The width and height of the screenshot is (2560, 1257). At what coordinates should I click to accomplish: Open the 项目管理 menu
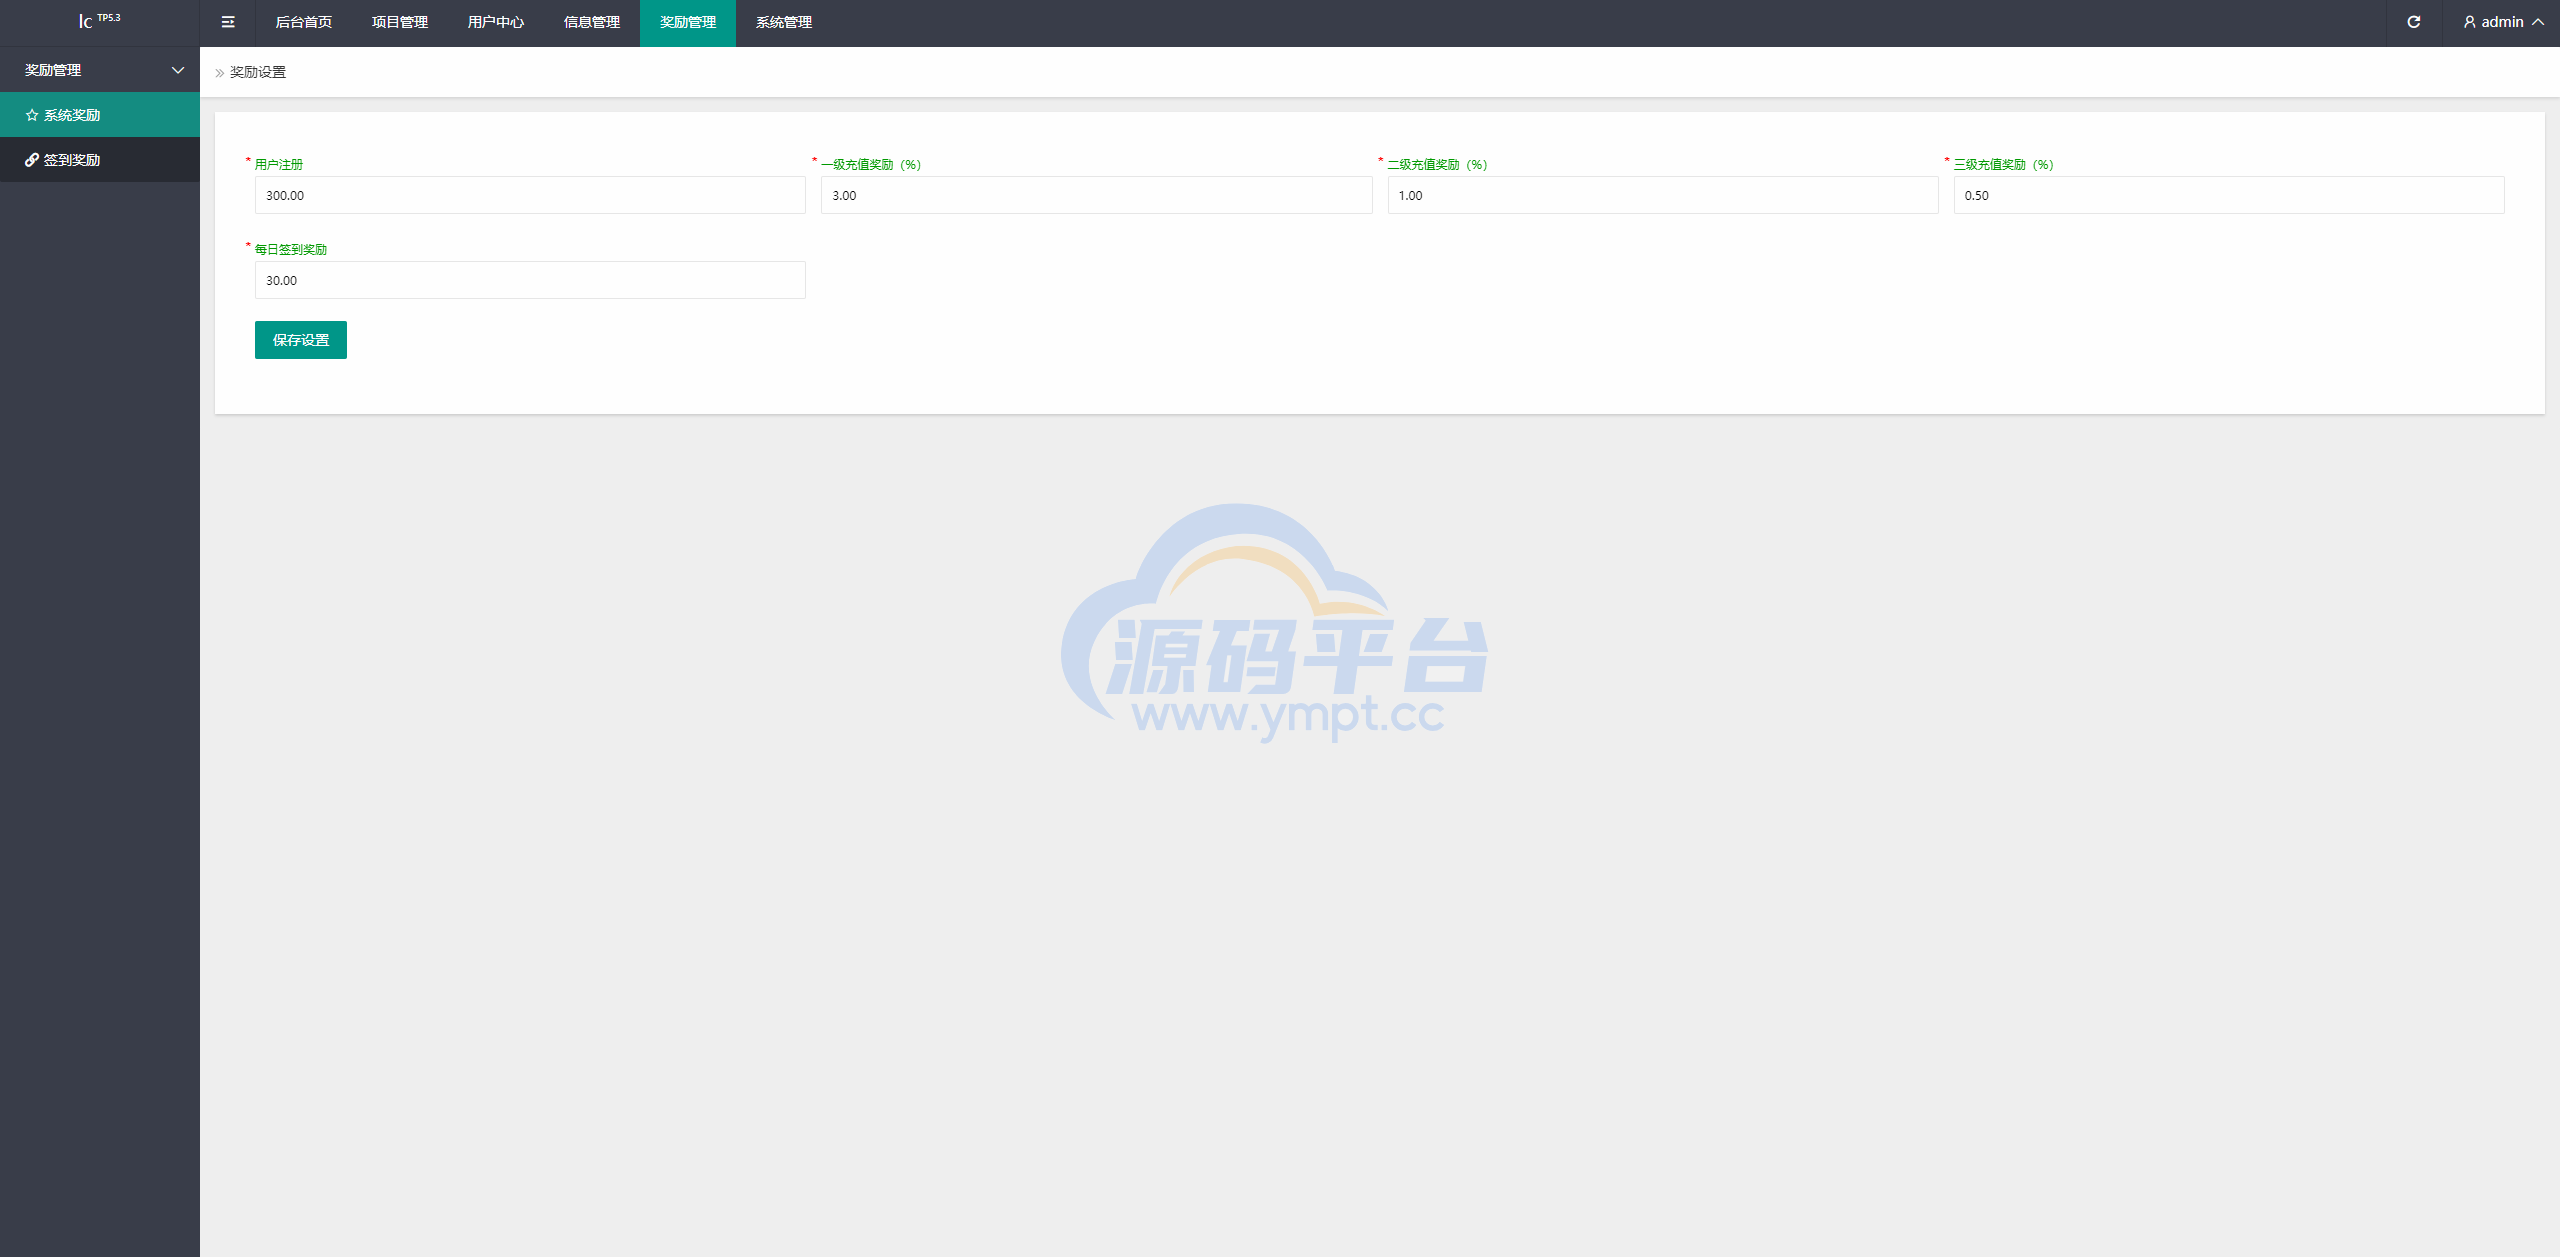(400, 22)
